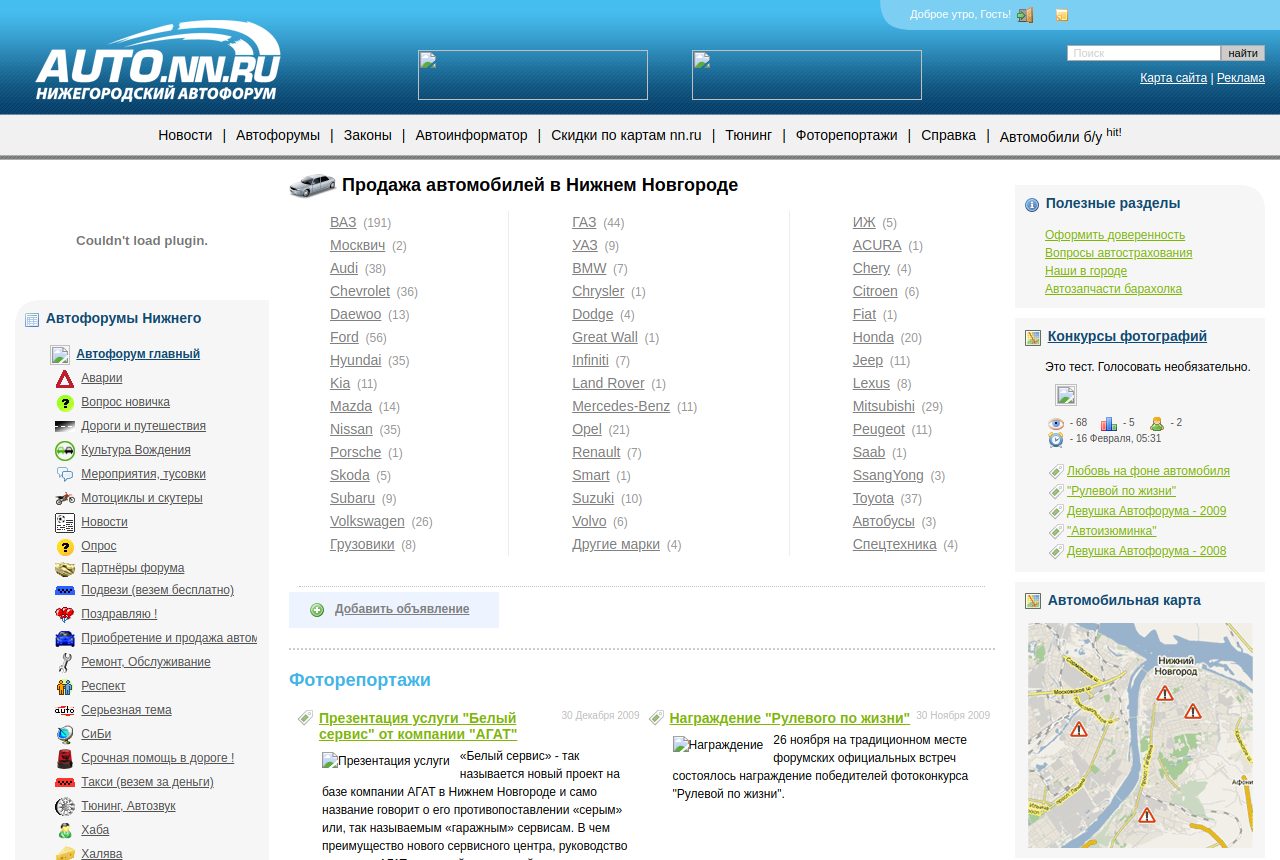Click the map icon beside Автомобильная карта

[x=1034, y=601]
